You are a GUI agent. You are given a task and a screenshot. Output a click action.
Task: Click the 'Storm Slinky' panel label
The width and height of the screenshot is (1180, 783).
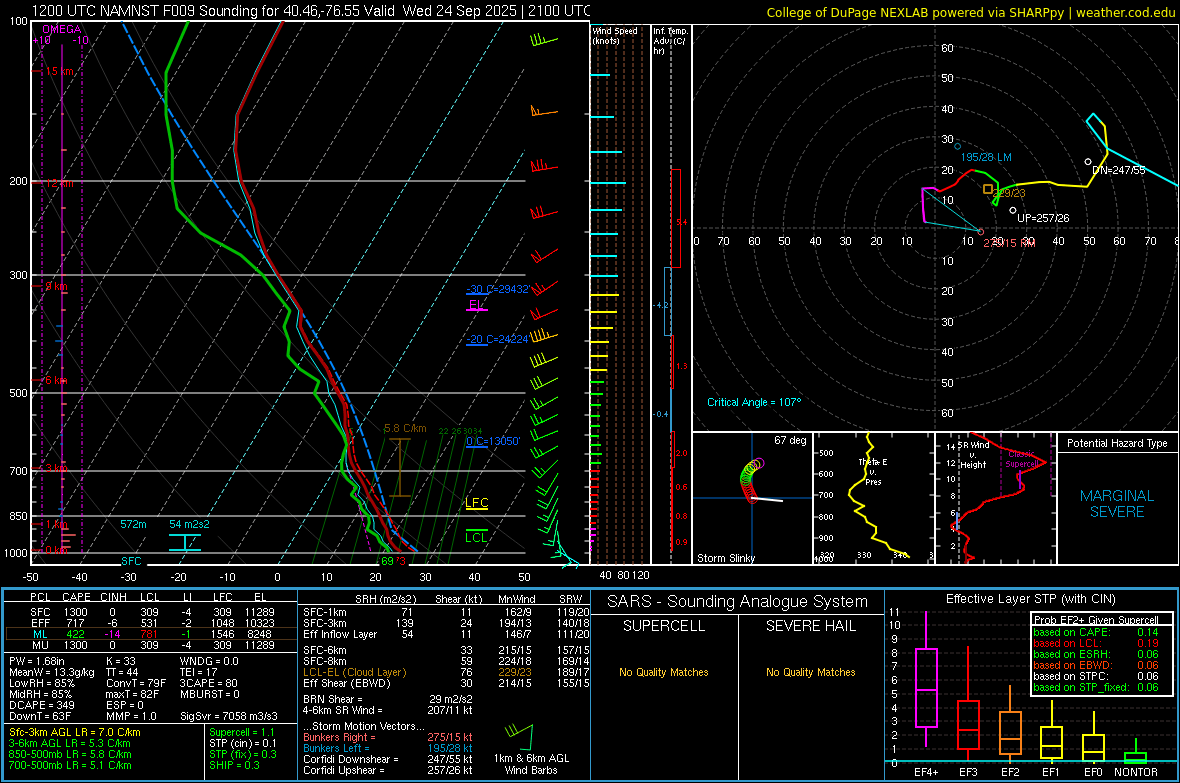click(x=725, y=558)
